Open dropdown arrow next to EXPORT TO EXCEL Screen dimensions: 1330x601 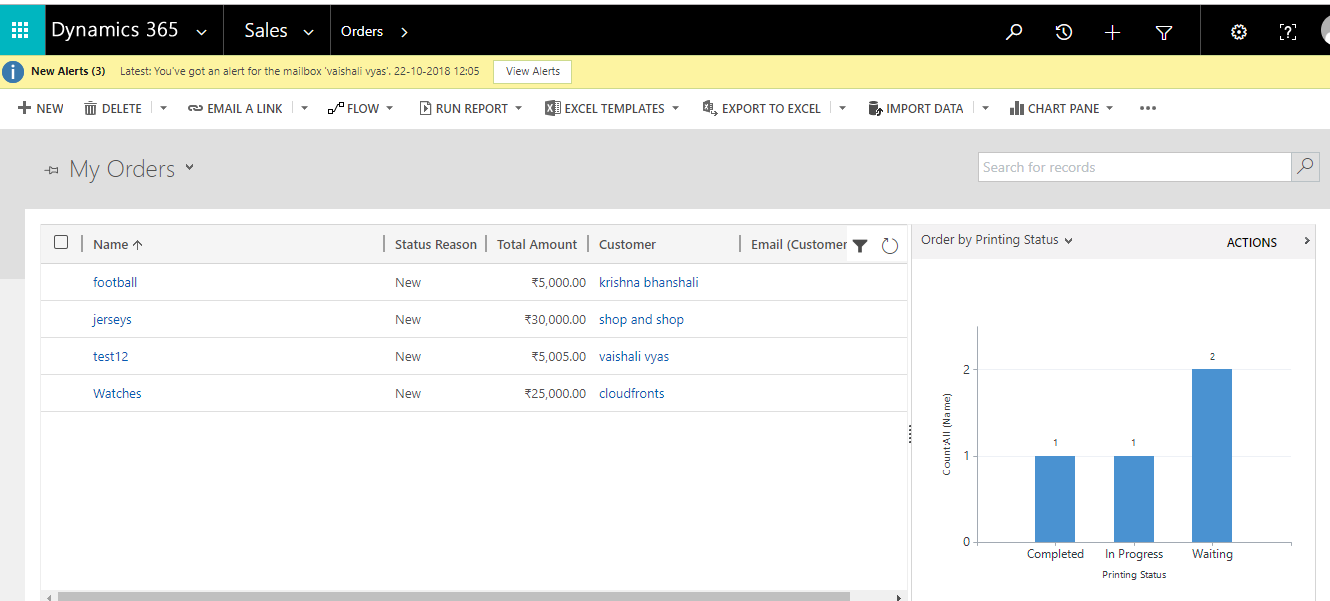click(843, 108)
